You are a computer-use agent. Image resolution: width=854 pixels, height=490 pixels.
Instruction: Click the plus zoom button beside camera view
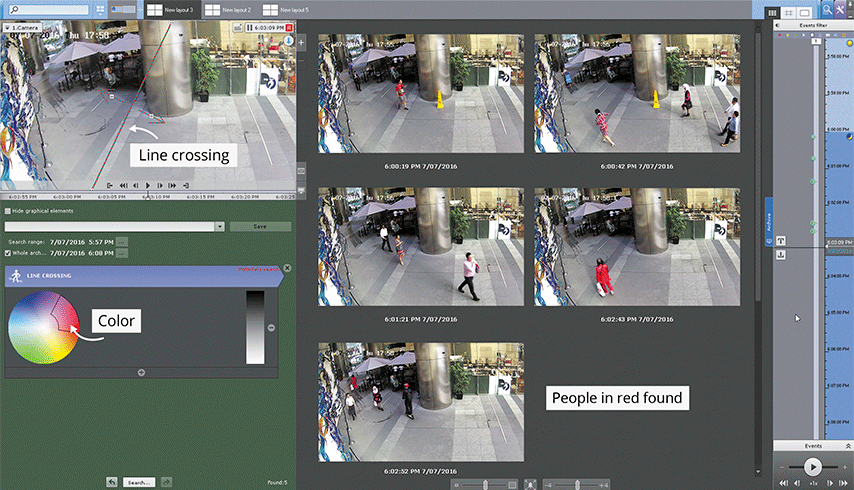point(302,43)
